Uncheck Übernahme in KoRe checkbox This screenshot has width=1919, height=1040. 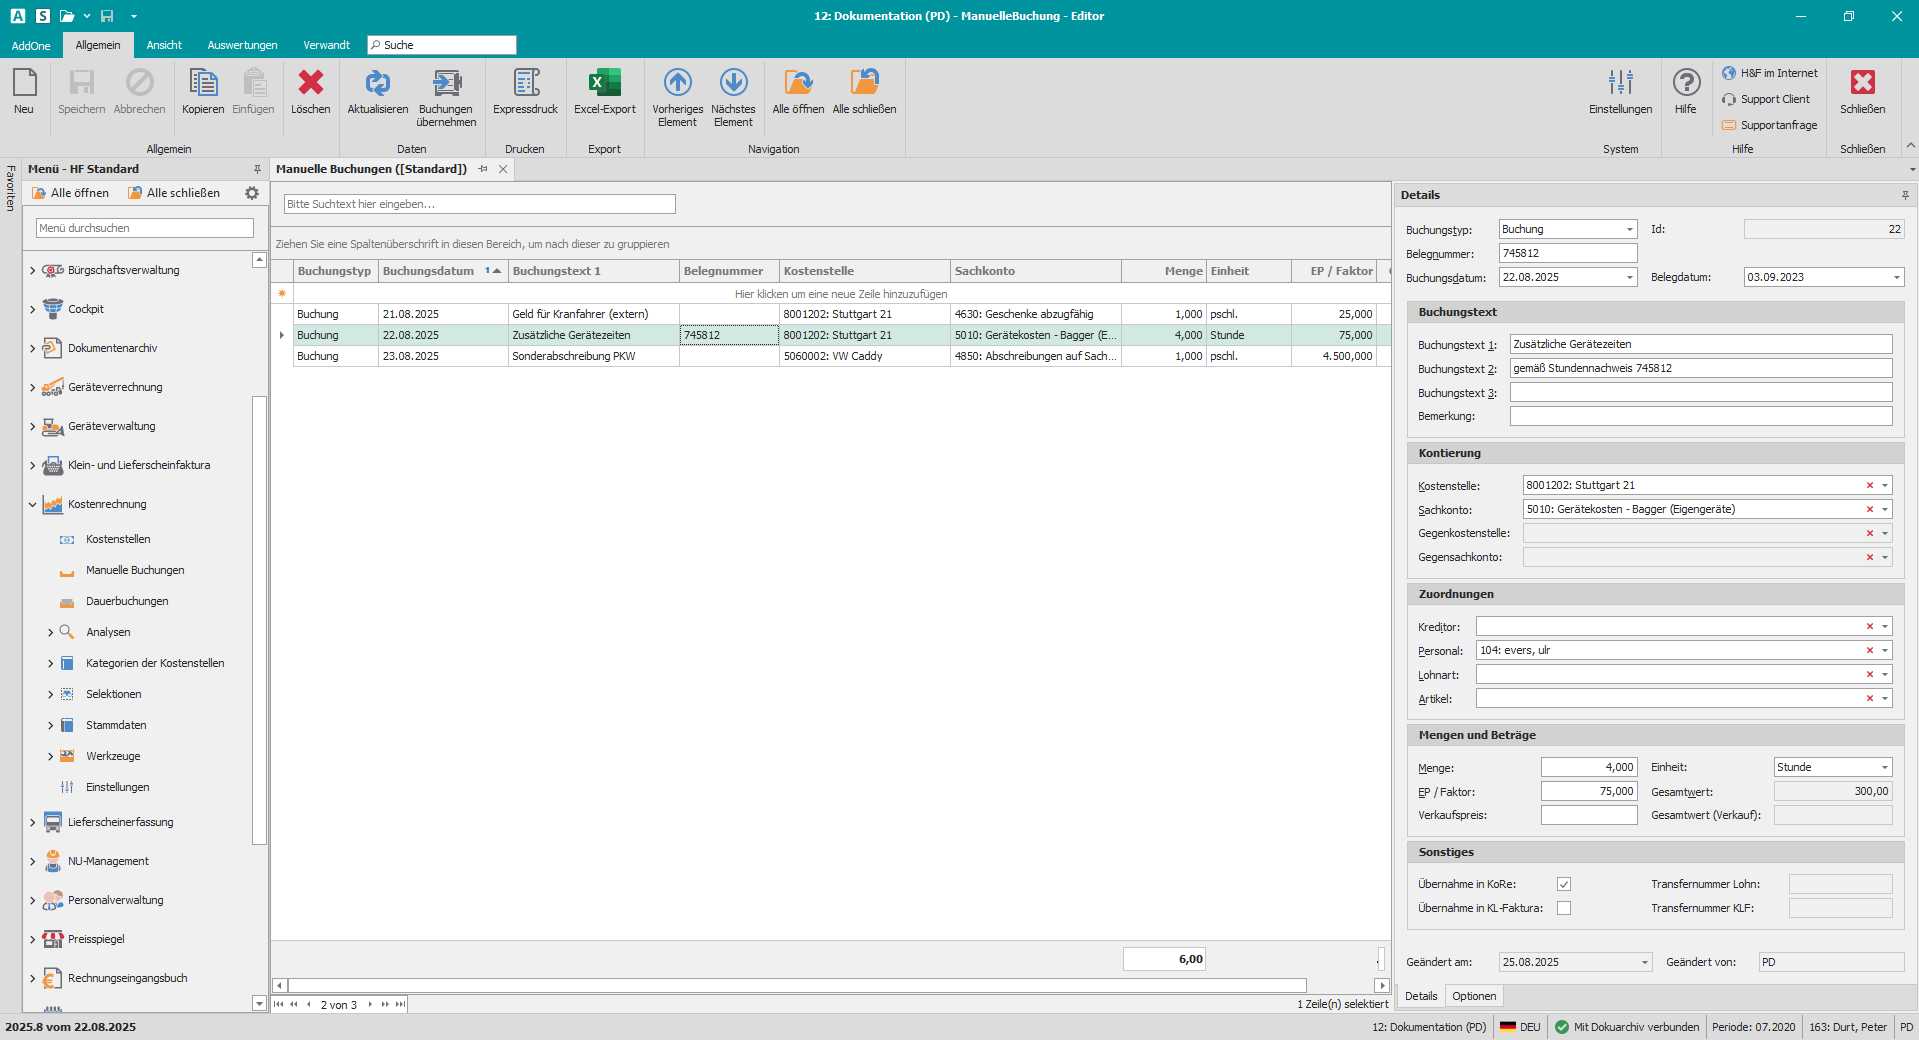coord(1563,884)
